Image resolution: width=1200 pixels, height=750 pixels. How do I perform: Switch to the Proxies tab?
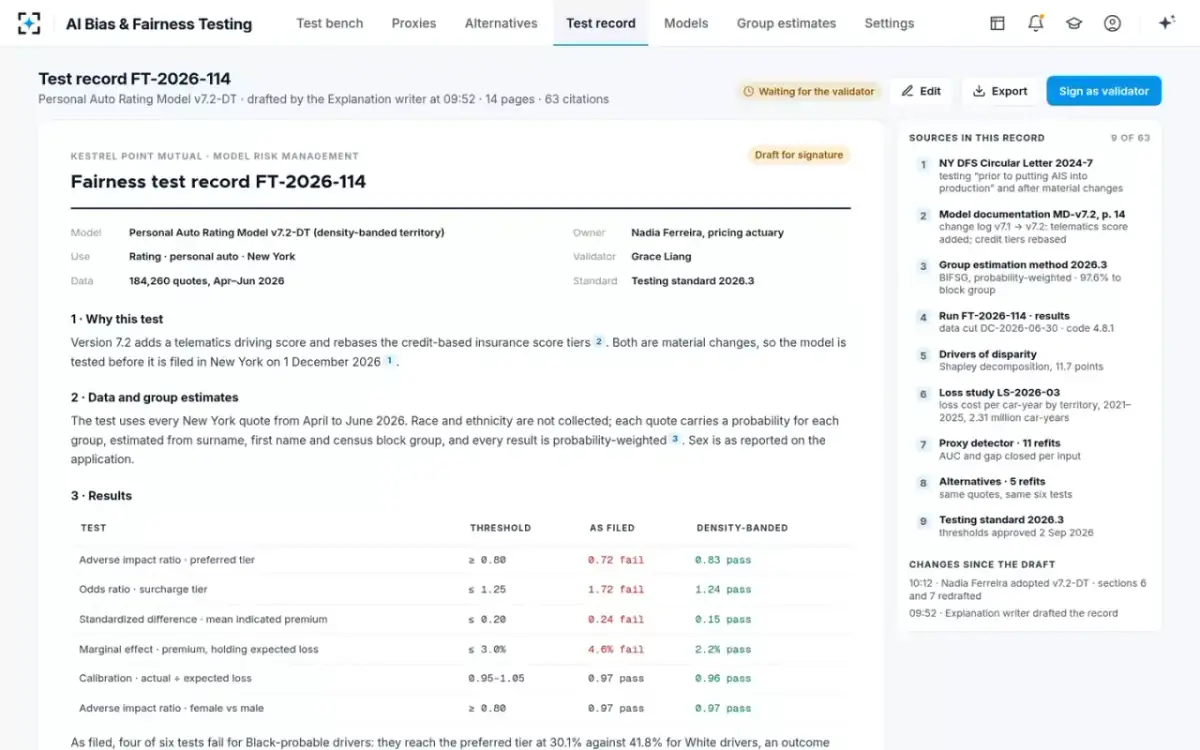414,23
